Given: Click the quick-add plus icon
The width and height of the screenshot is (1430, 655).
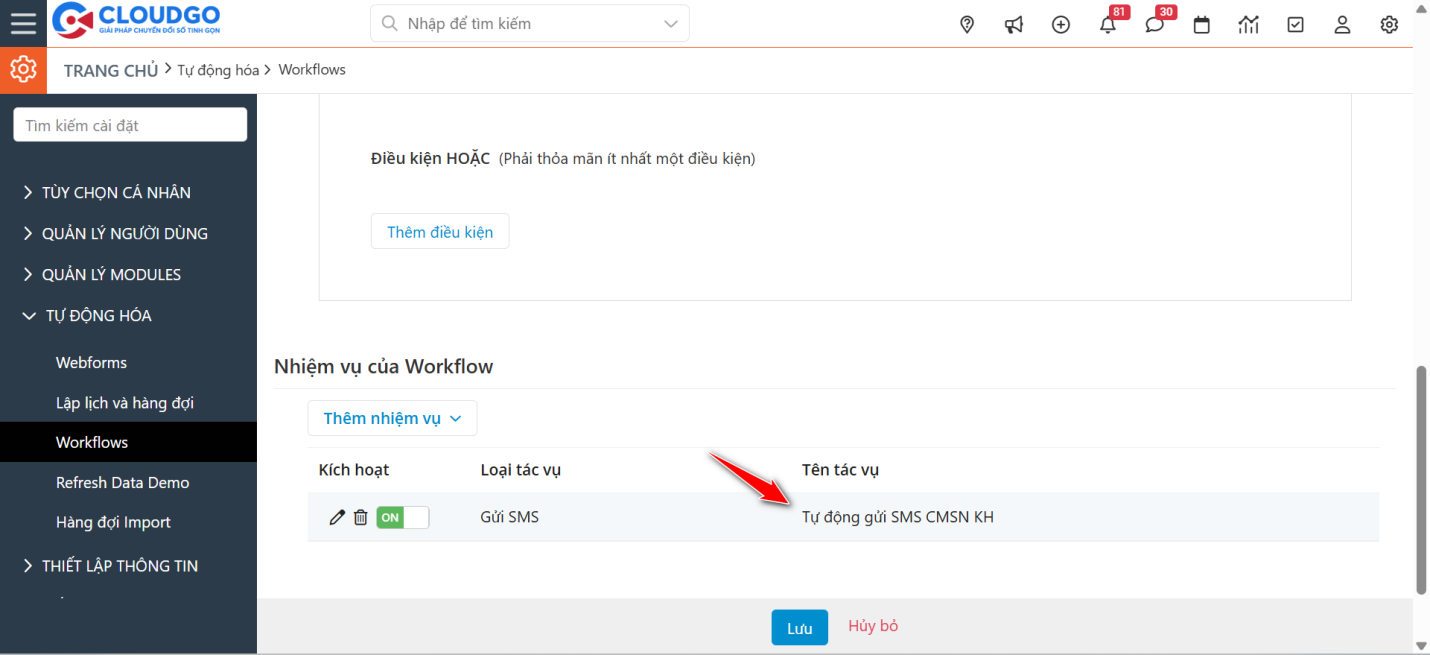Looking at the screenshot, I should [1060, 24].
